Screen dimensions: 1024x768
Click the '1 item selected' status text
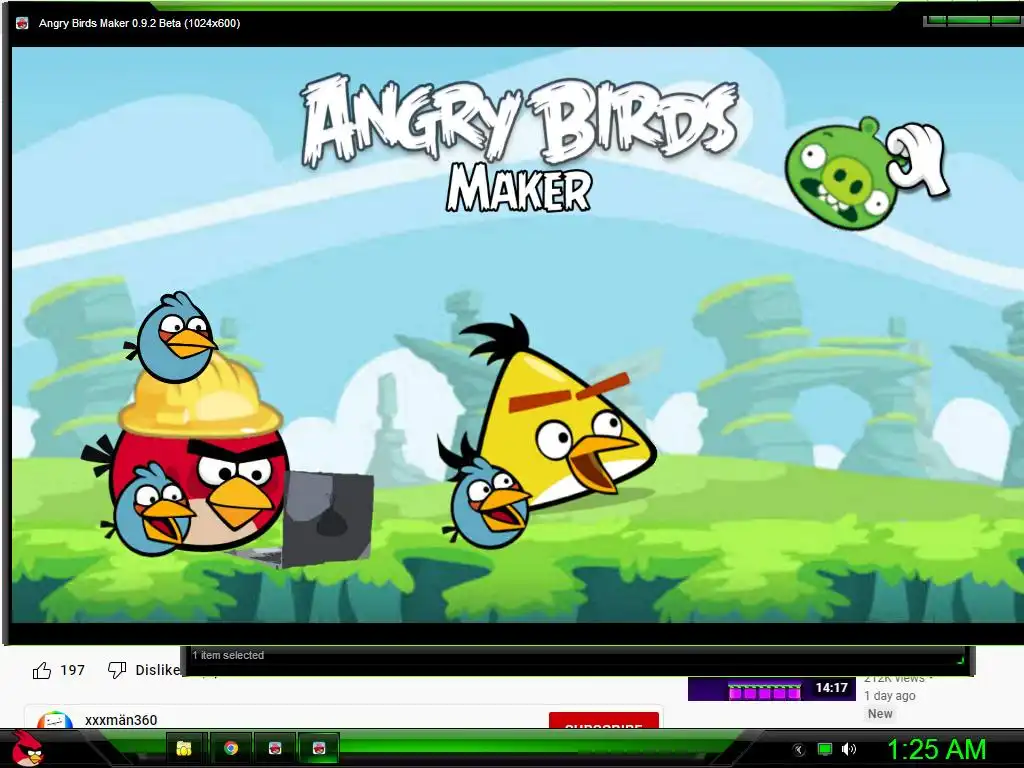(x=228, y=655)
